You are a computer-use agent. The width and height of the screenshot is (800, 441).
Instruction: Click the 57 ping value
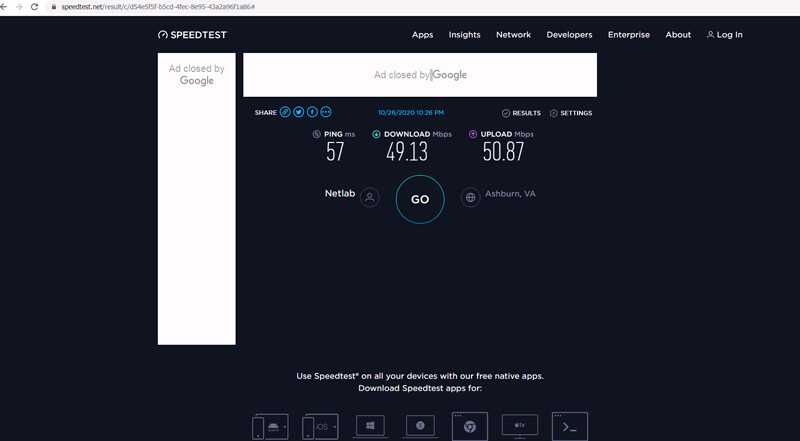(x=335, y=152)
